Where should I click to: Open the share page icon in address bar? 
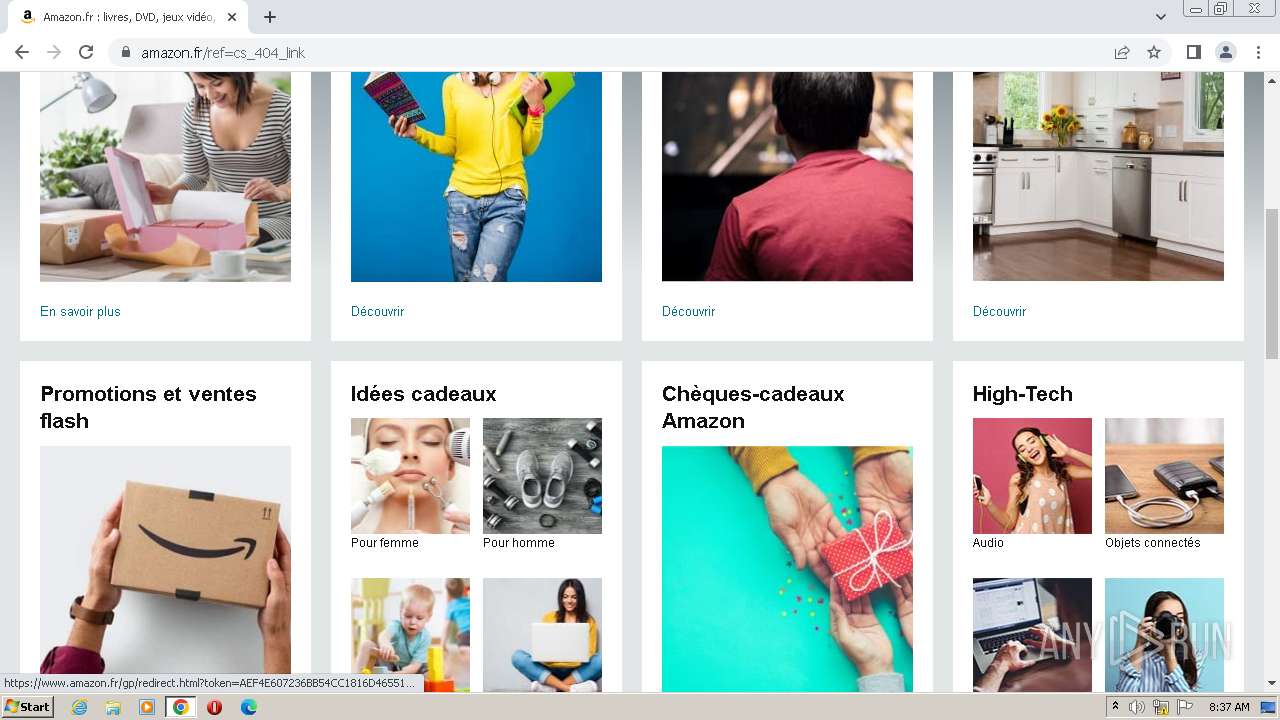(1122, 52)
